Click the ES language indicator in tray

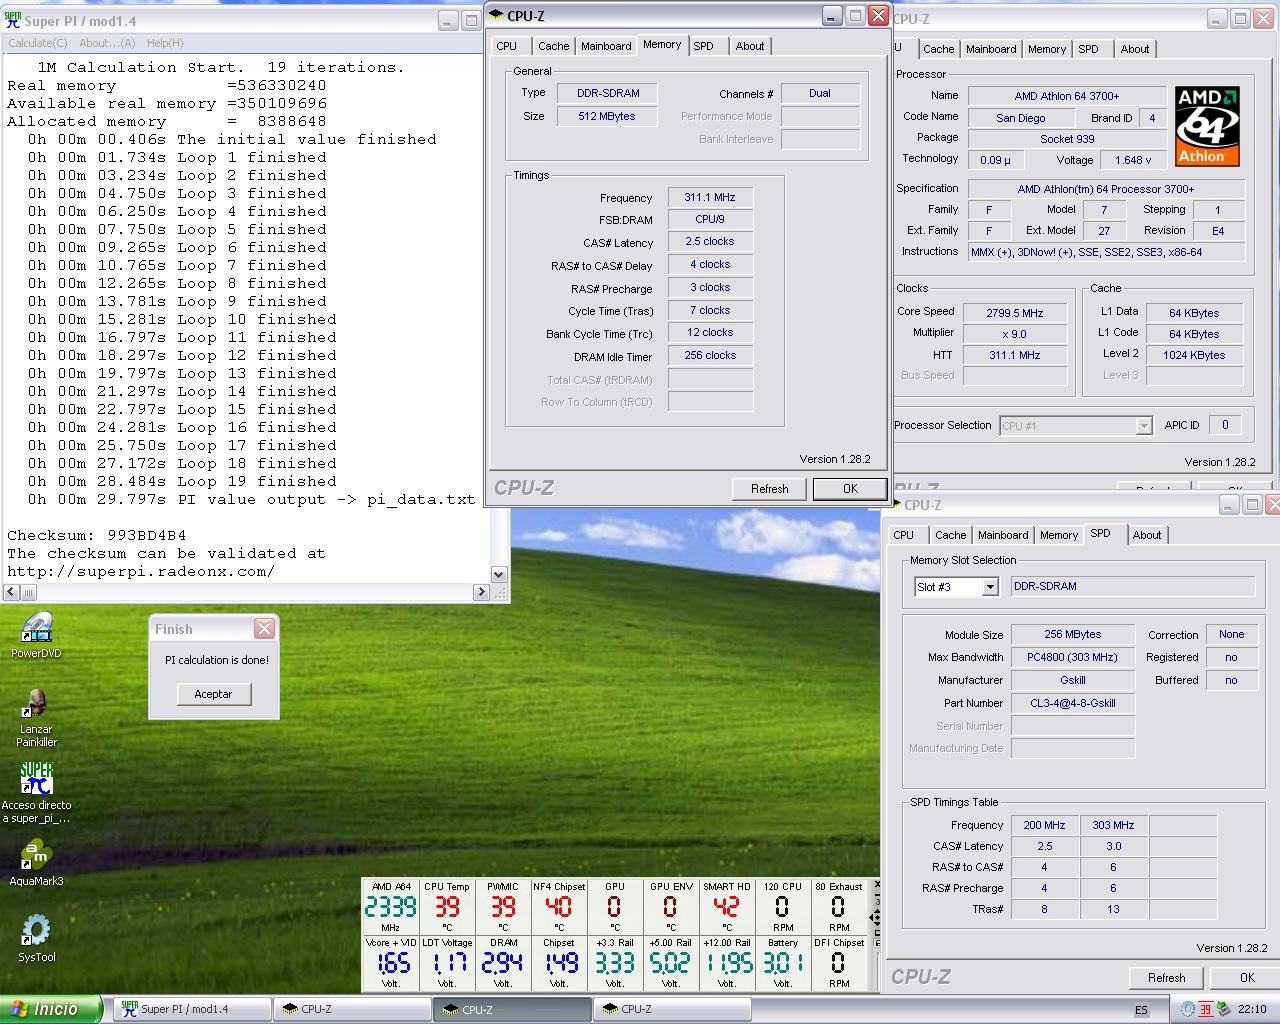click(x=1141, y=1010)
